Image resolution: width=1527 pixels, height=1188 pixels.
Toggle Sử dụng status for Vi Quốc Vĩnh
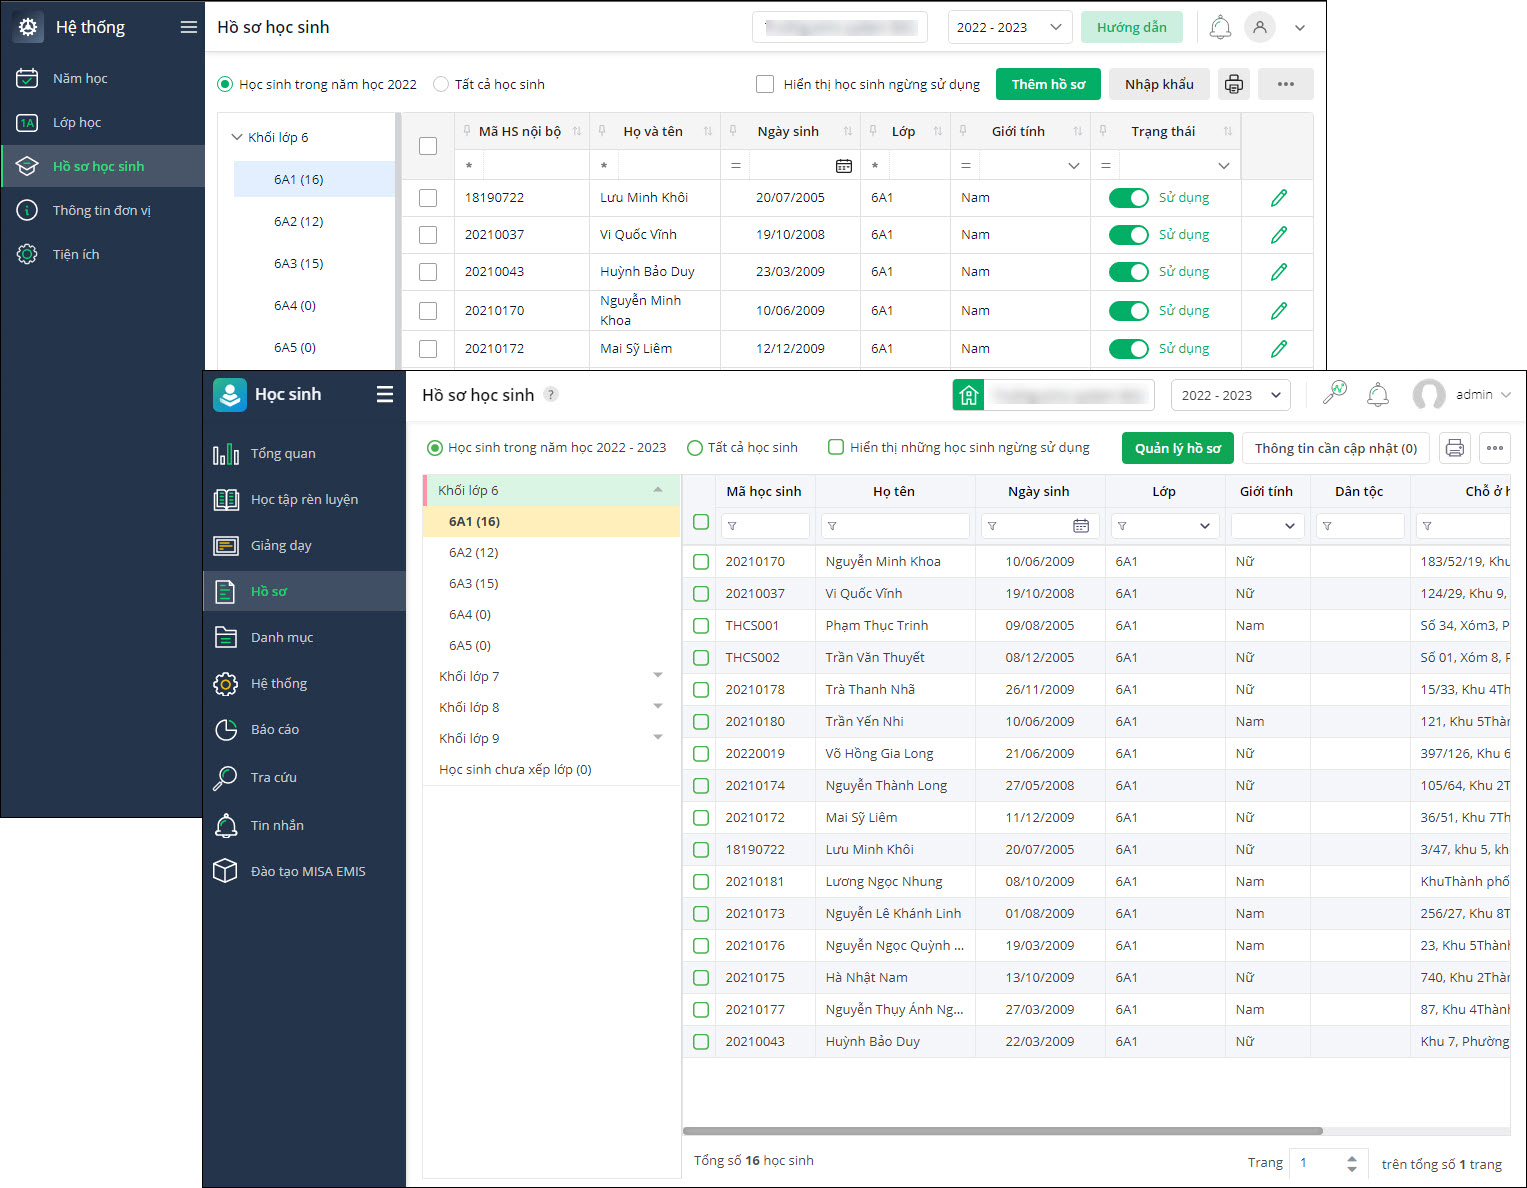click(x=1129, y=235)
